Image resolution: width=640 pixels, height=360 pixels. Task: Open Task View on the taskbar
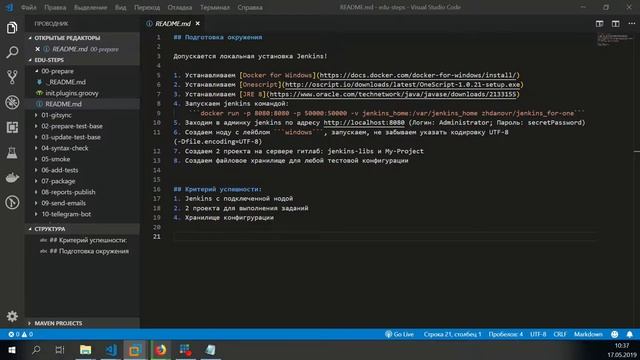(x=60, y=350)
